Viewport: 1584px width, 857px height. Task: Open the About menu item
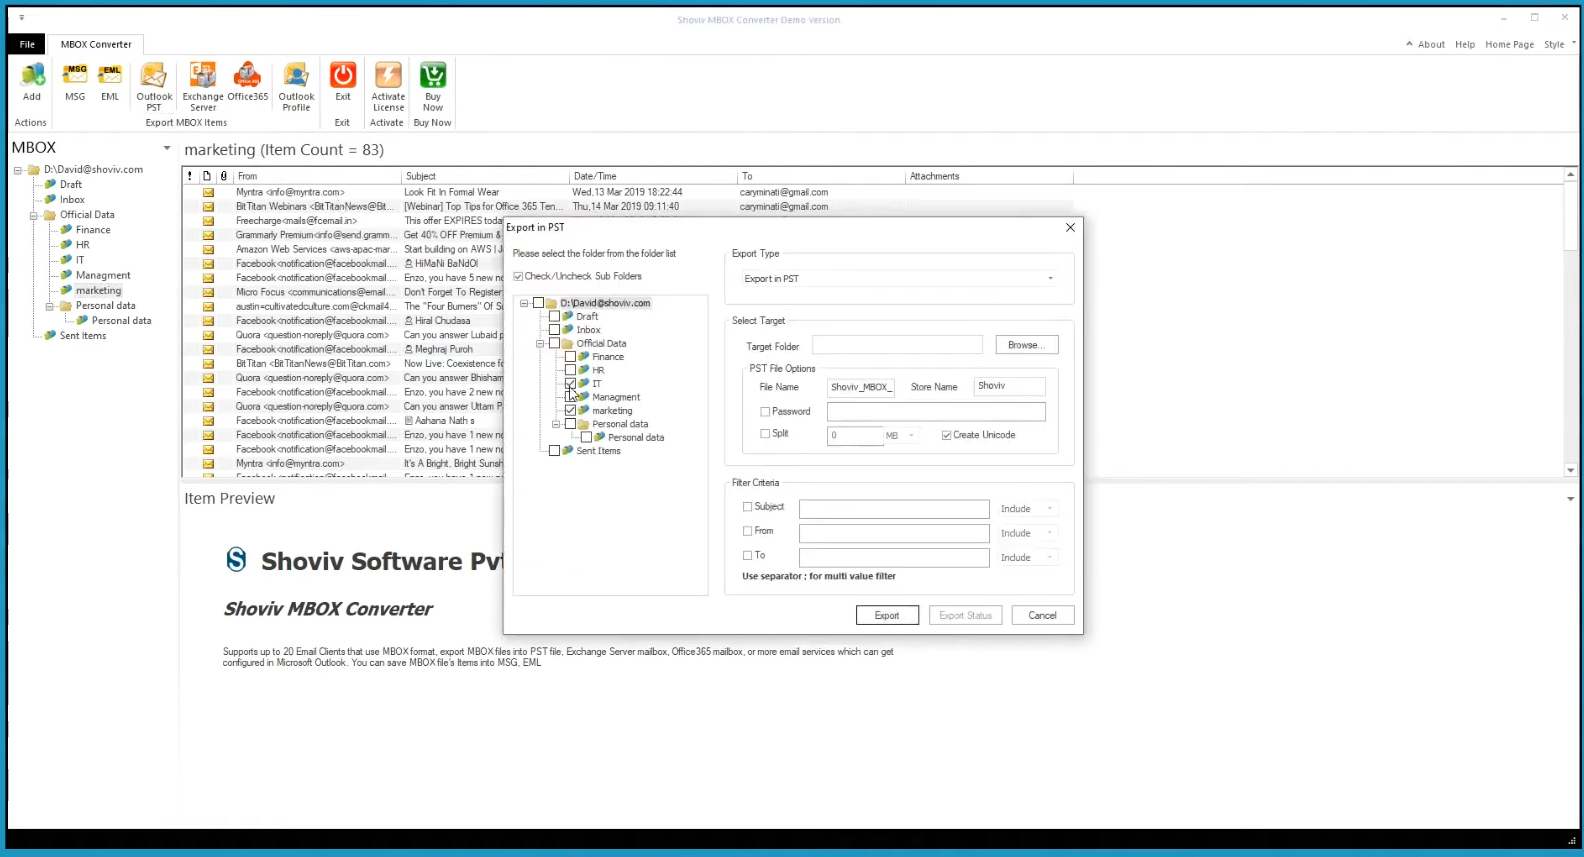pos(1431,44)
